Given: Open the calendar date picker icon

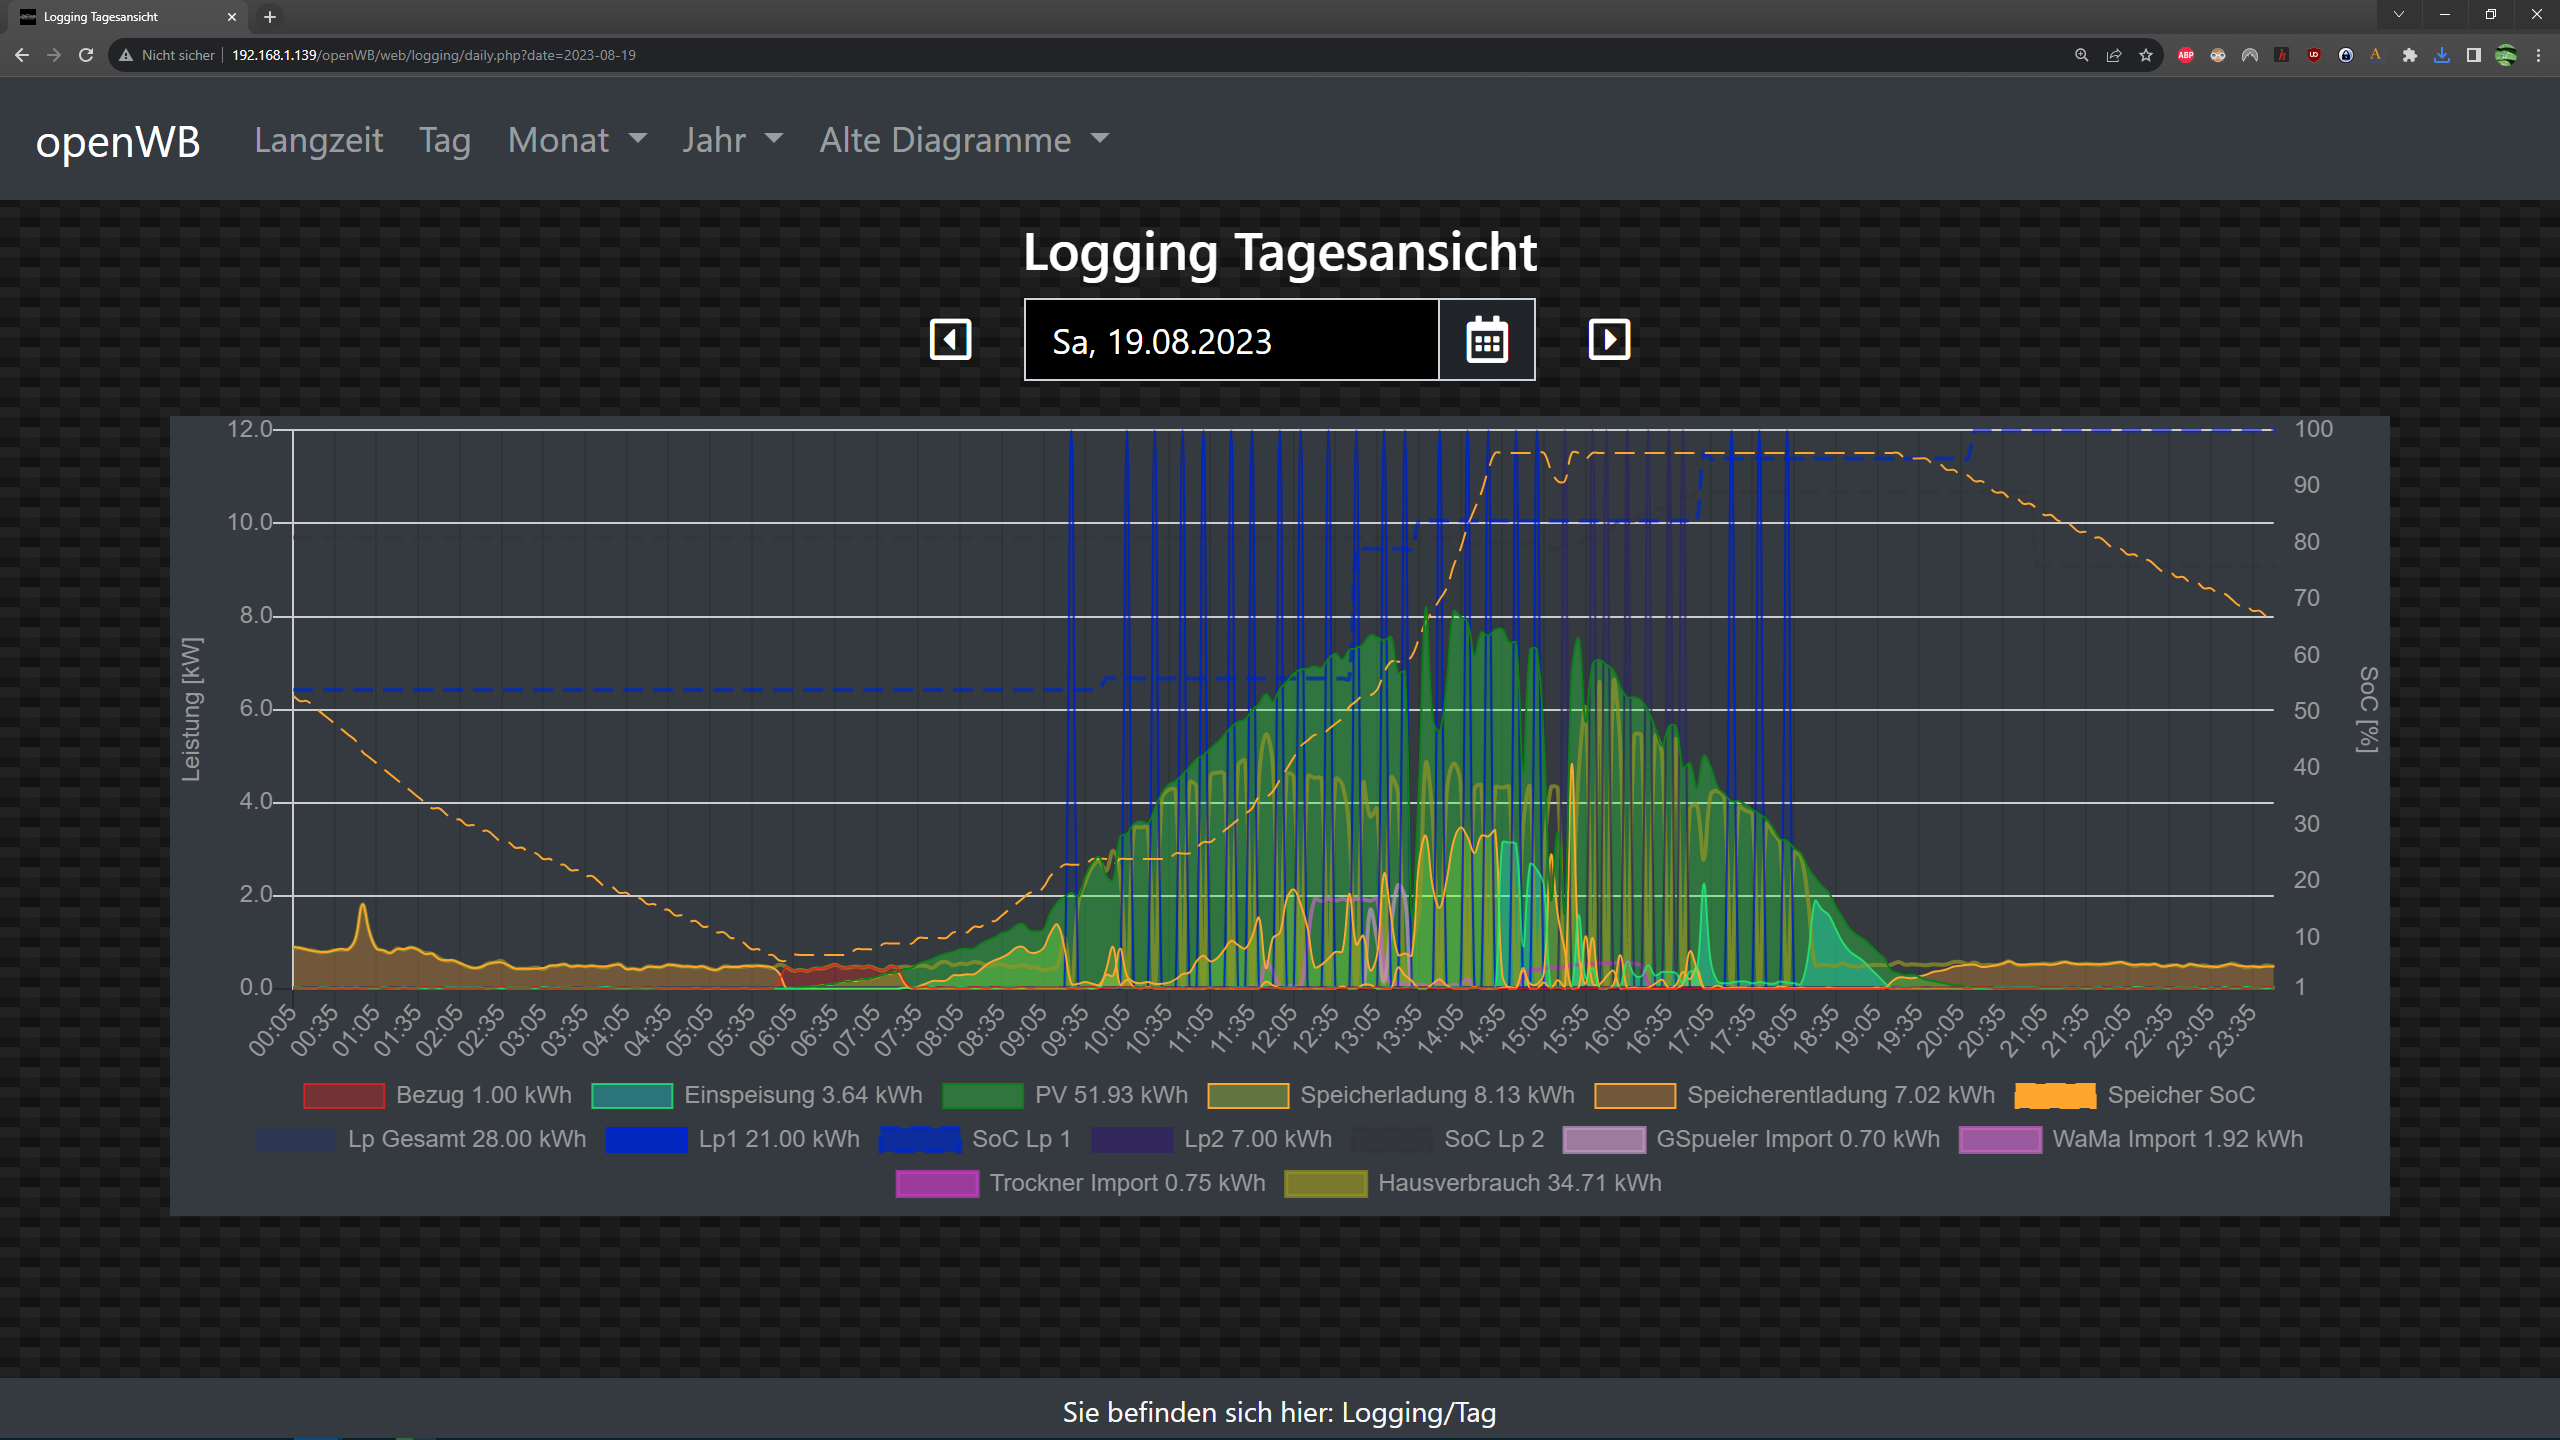Looking at the screenshot, I should [x=1487, y=341].
